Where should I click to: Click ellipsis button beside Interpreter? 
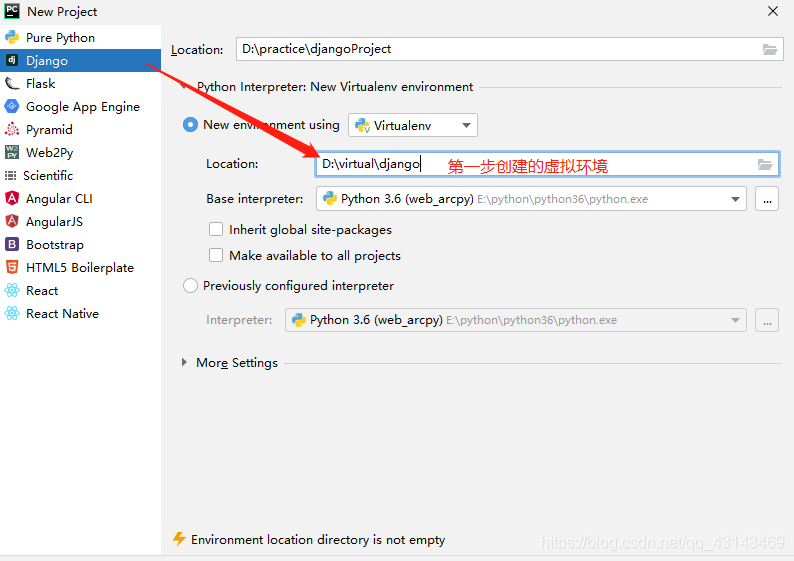767,320
